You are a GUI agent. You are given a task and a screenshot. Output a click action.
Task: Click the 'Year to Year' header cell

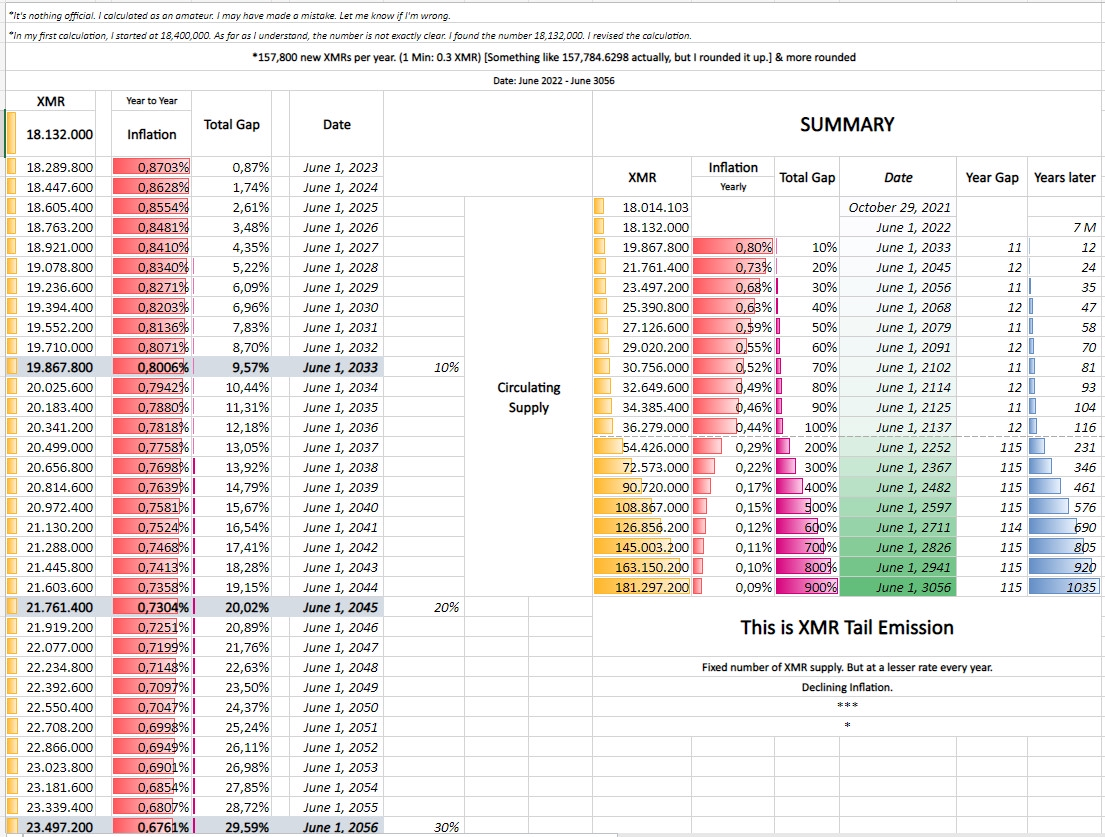152,101
